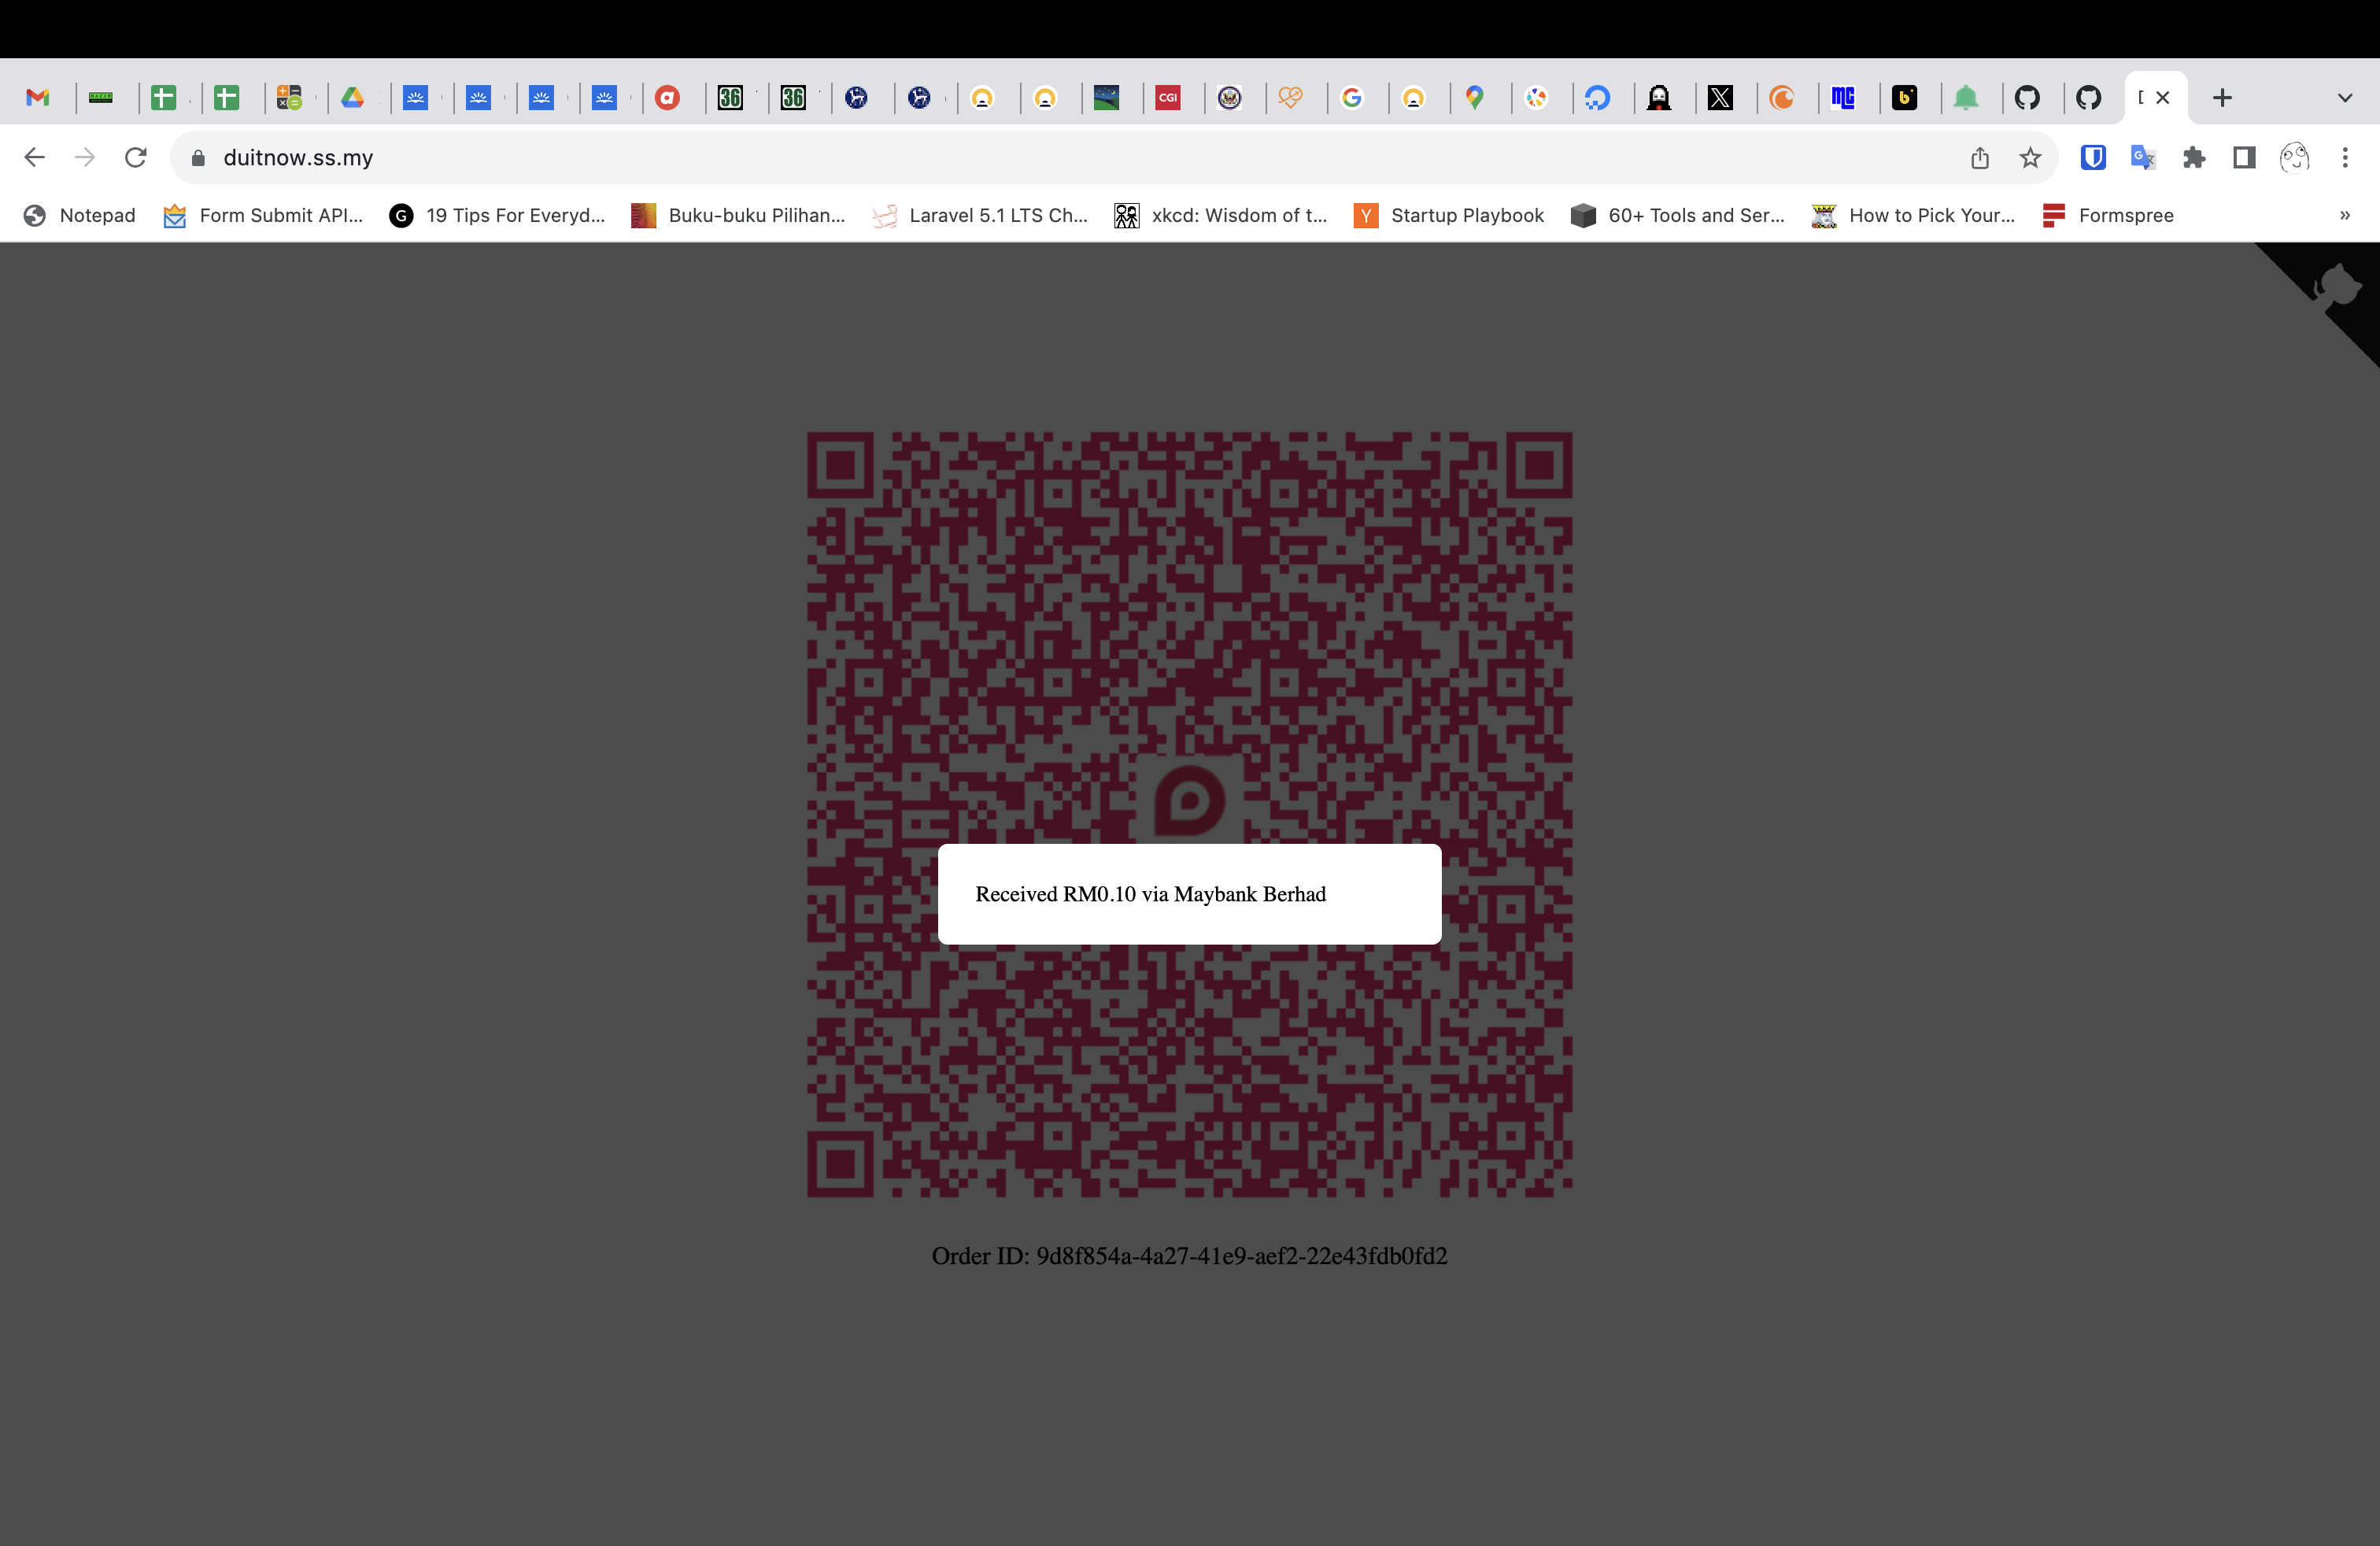Expand the tab search chevron

tap(2345, 98)
